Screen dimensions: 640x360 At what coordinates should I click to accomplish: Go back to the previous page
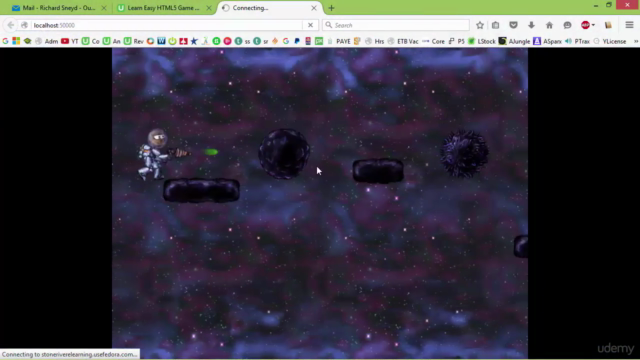tap(11, 25)
